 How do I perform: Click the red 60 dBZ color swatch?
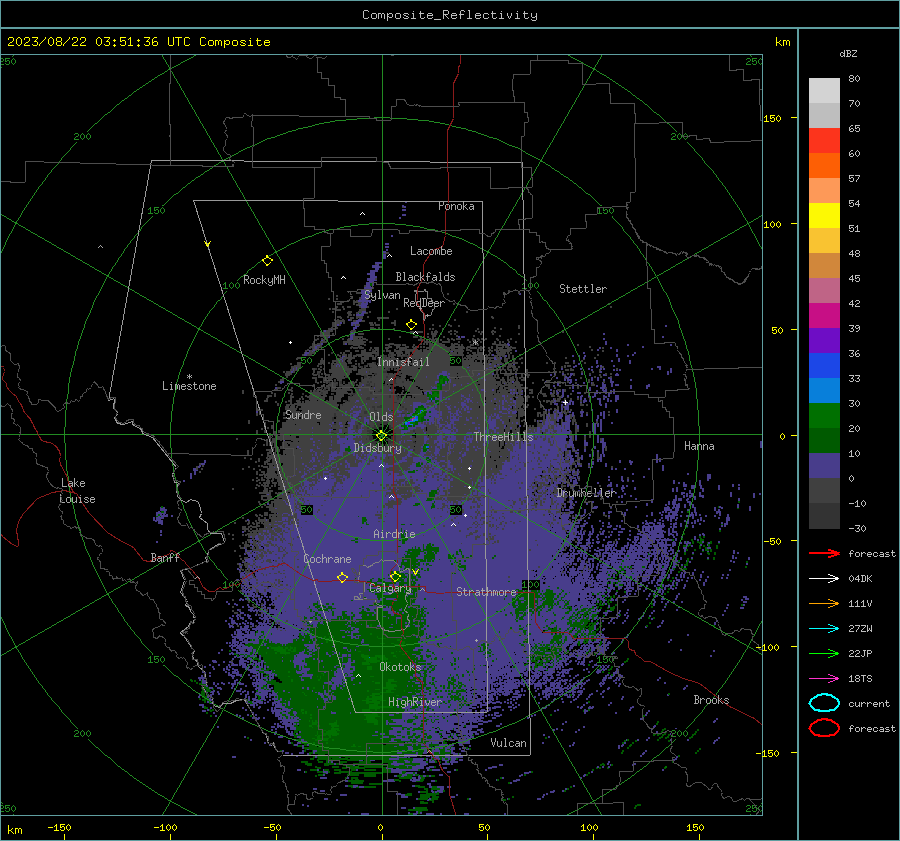824,141
